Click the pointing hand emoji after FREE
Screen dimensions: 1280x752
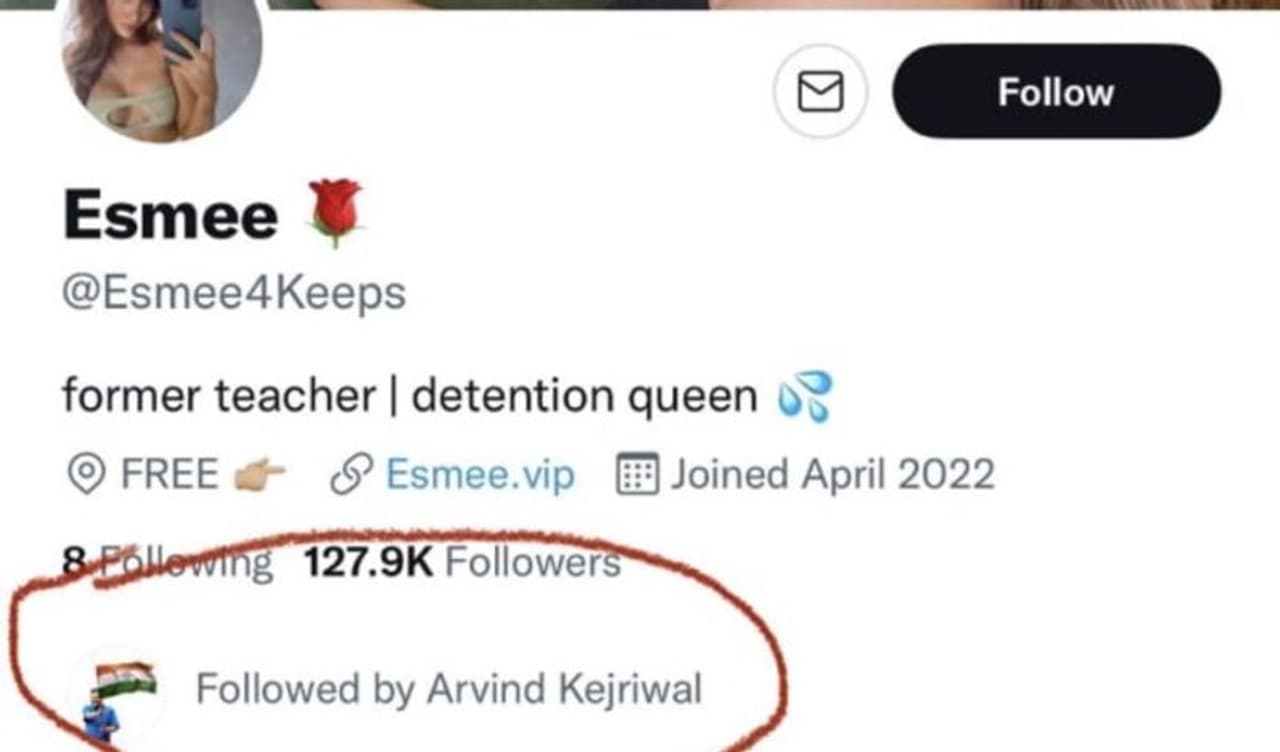[259, 474]
